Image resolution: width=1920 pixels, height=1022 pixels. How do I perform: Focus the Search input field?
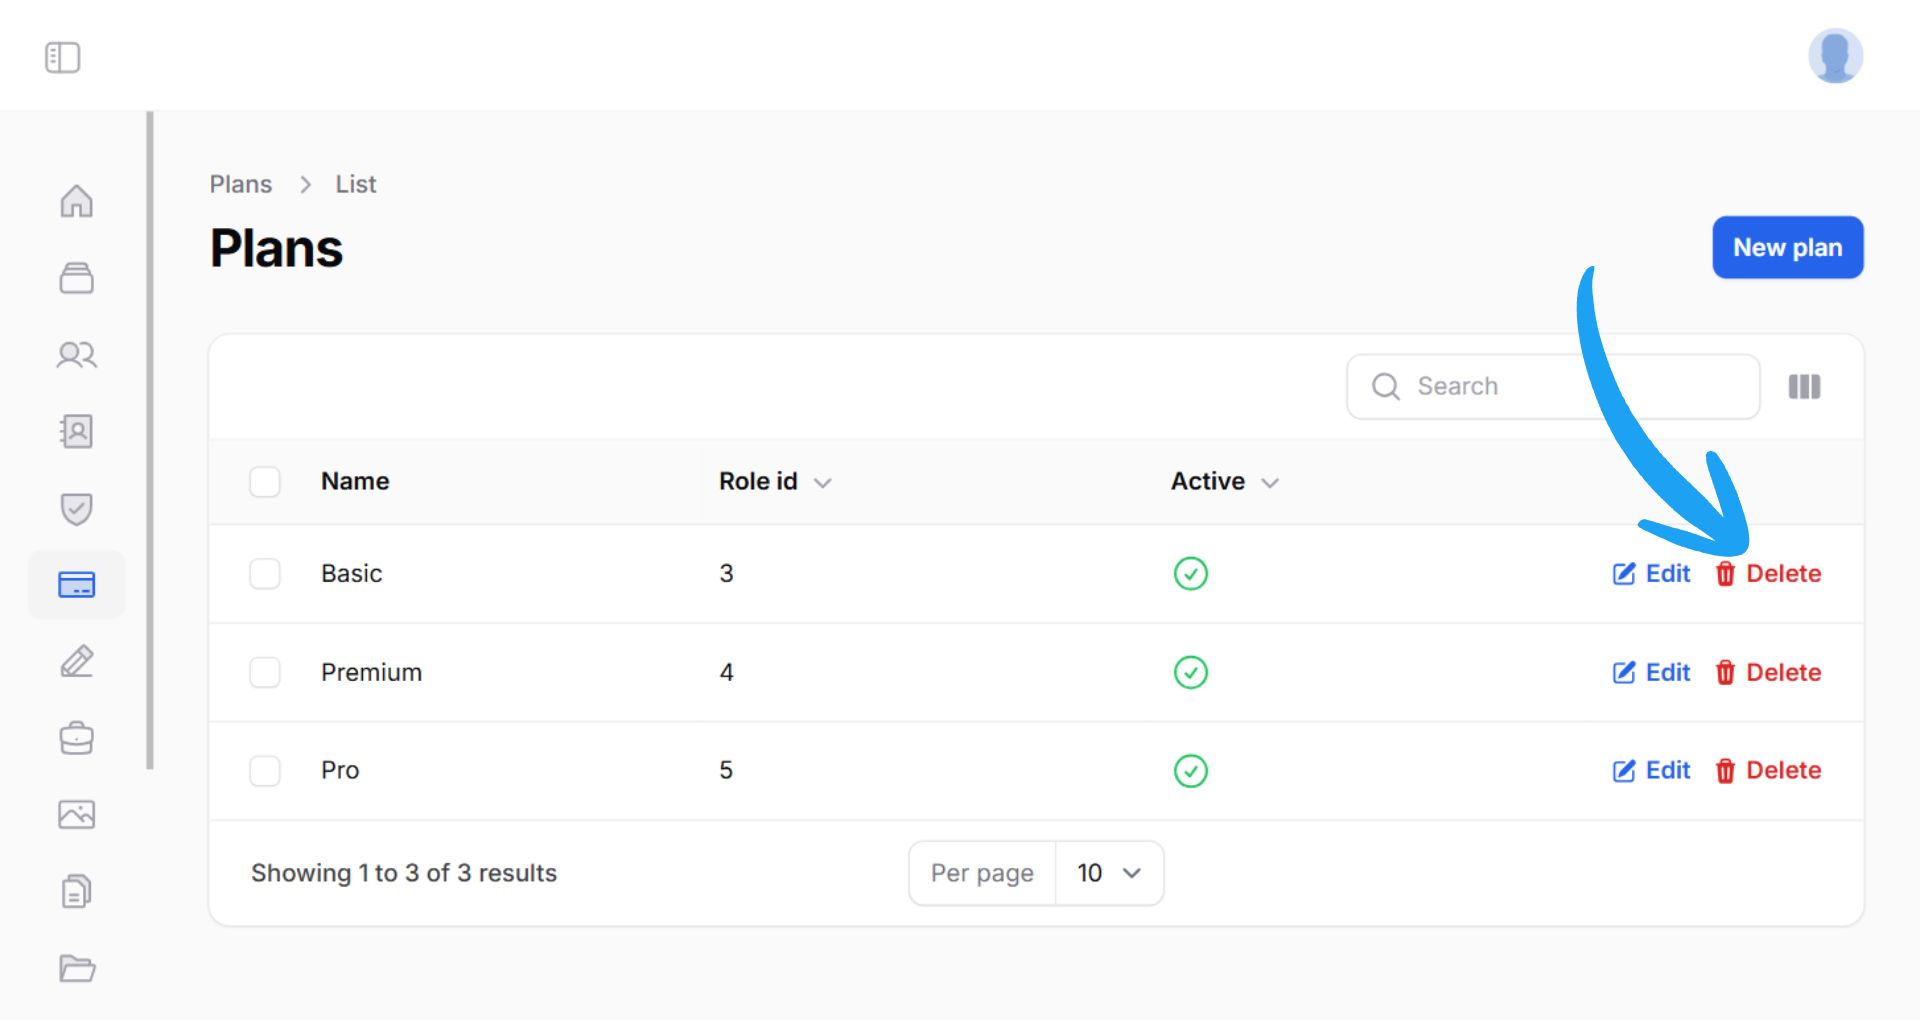(1553, 386)
